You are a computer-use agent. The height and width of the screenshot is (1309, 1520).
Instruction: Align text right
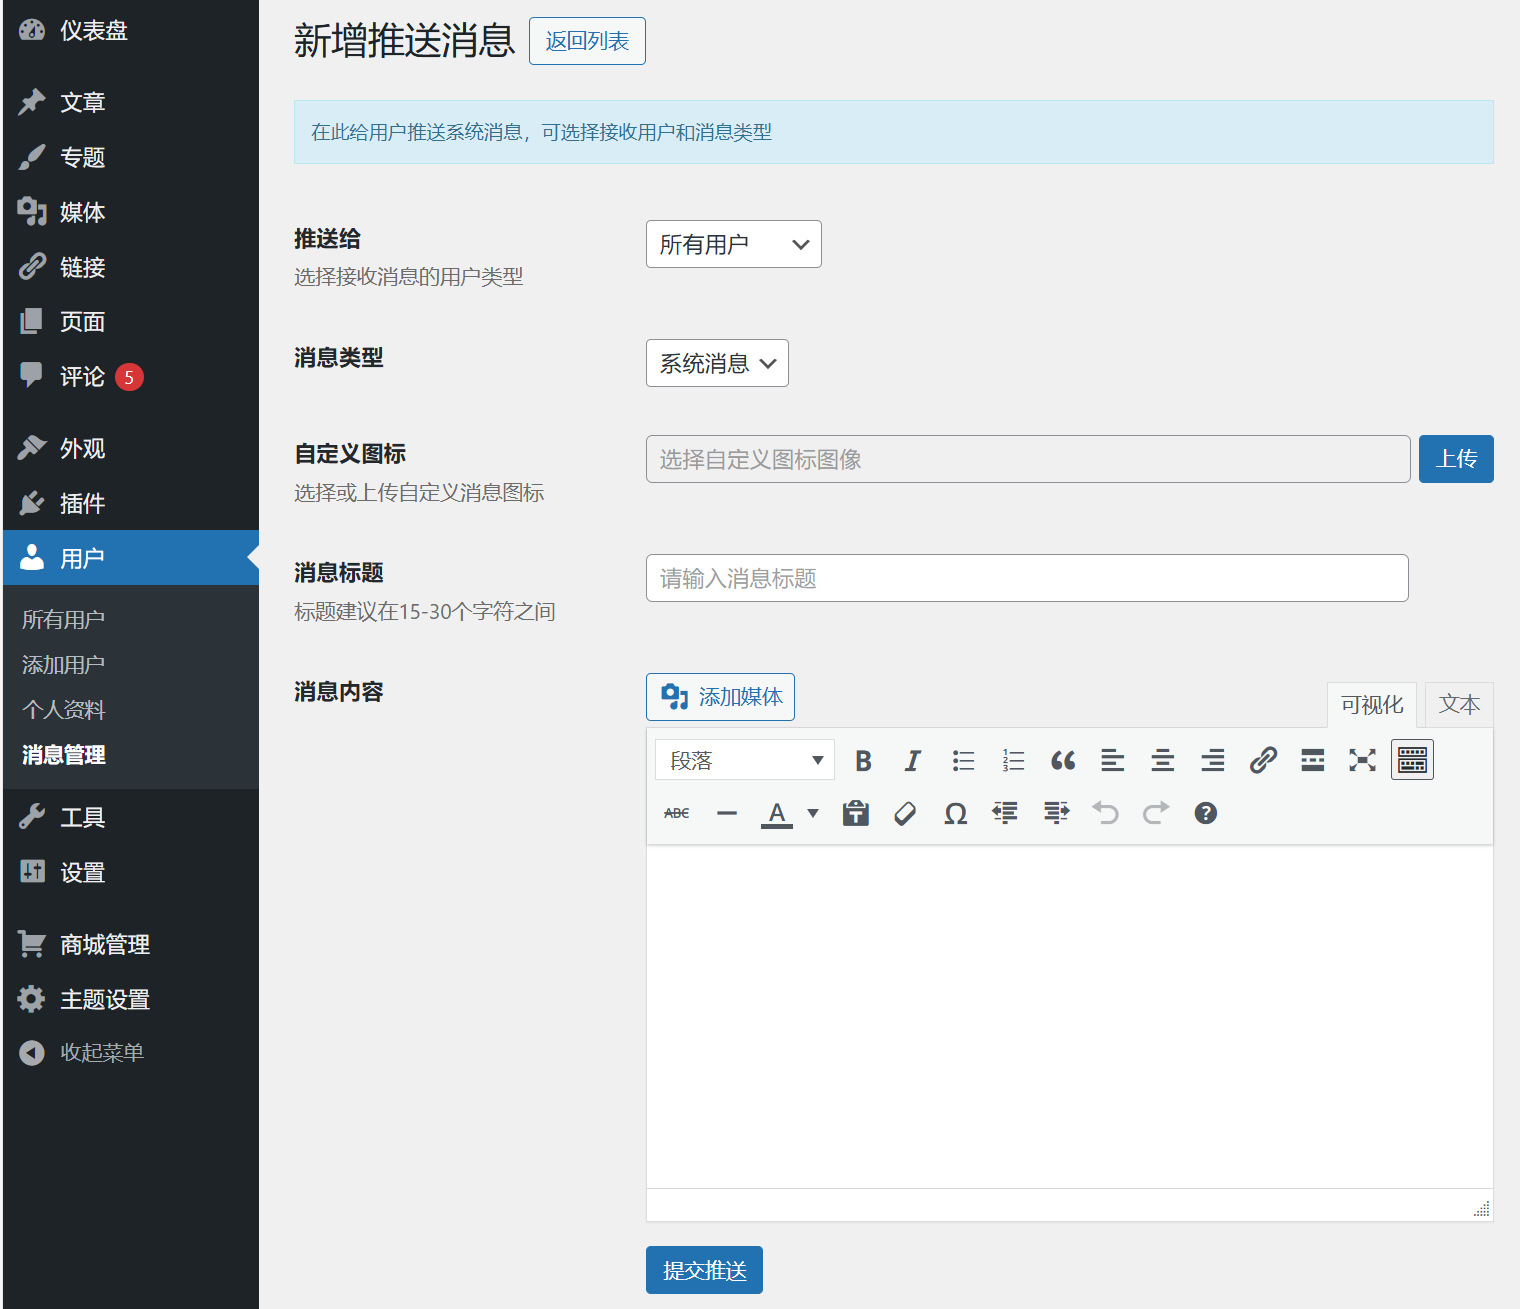(1213, 761)
